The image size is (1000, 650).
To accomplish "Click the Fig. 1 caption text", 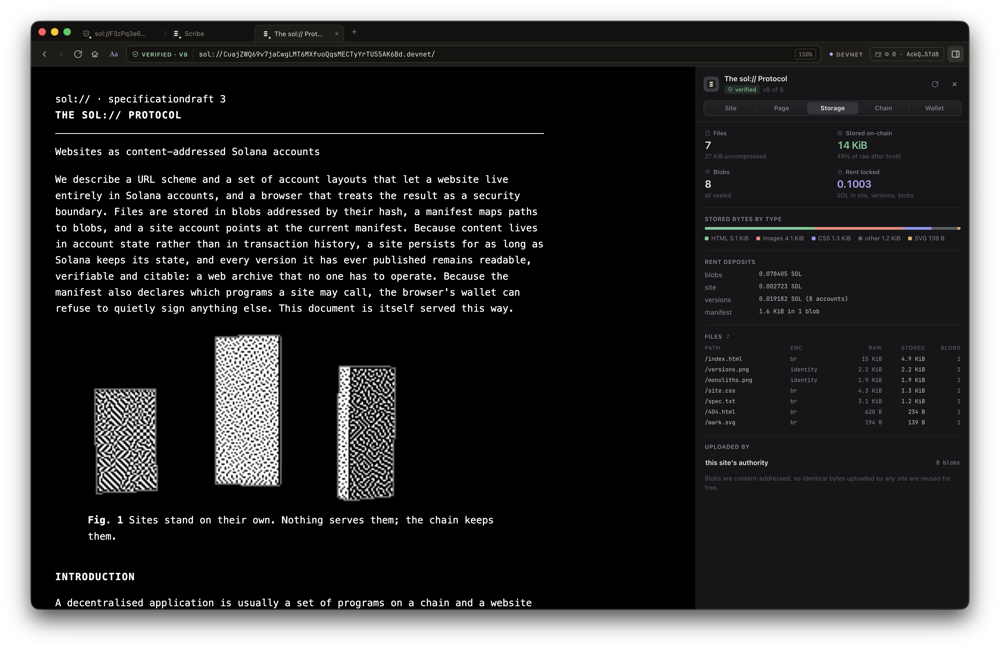I will point(290,528).
